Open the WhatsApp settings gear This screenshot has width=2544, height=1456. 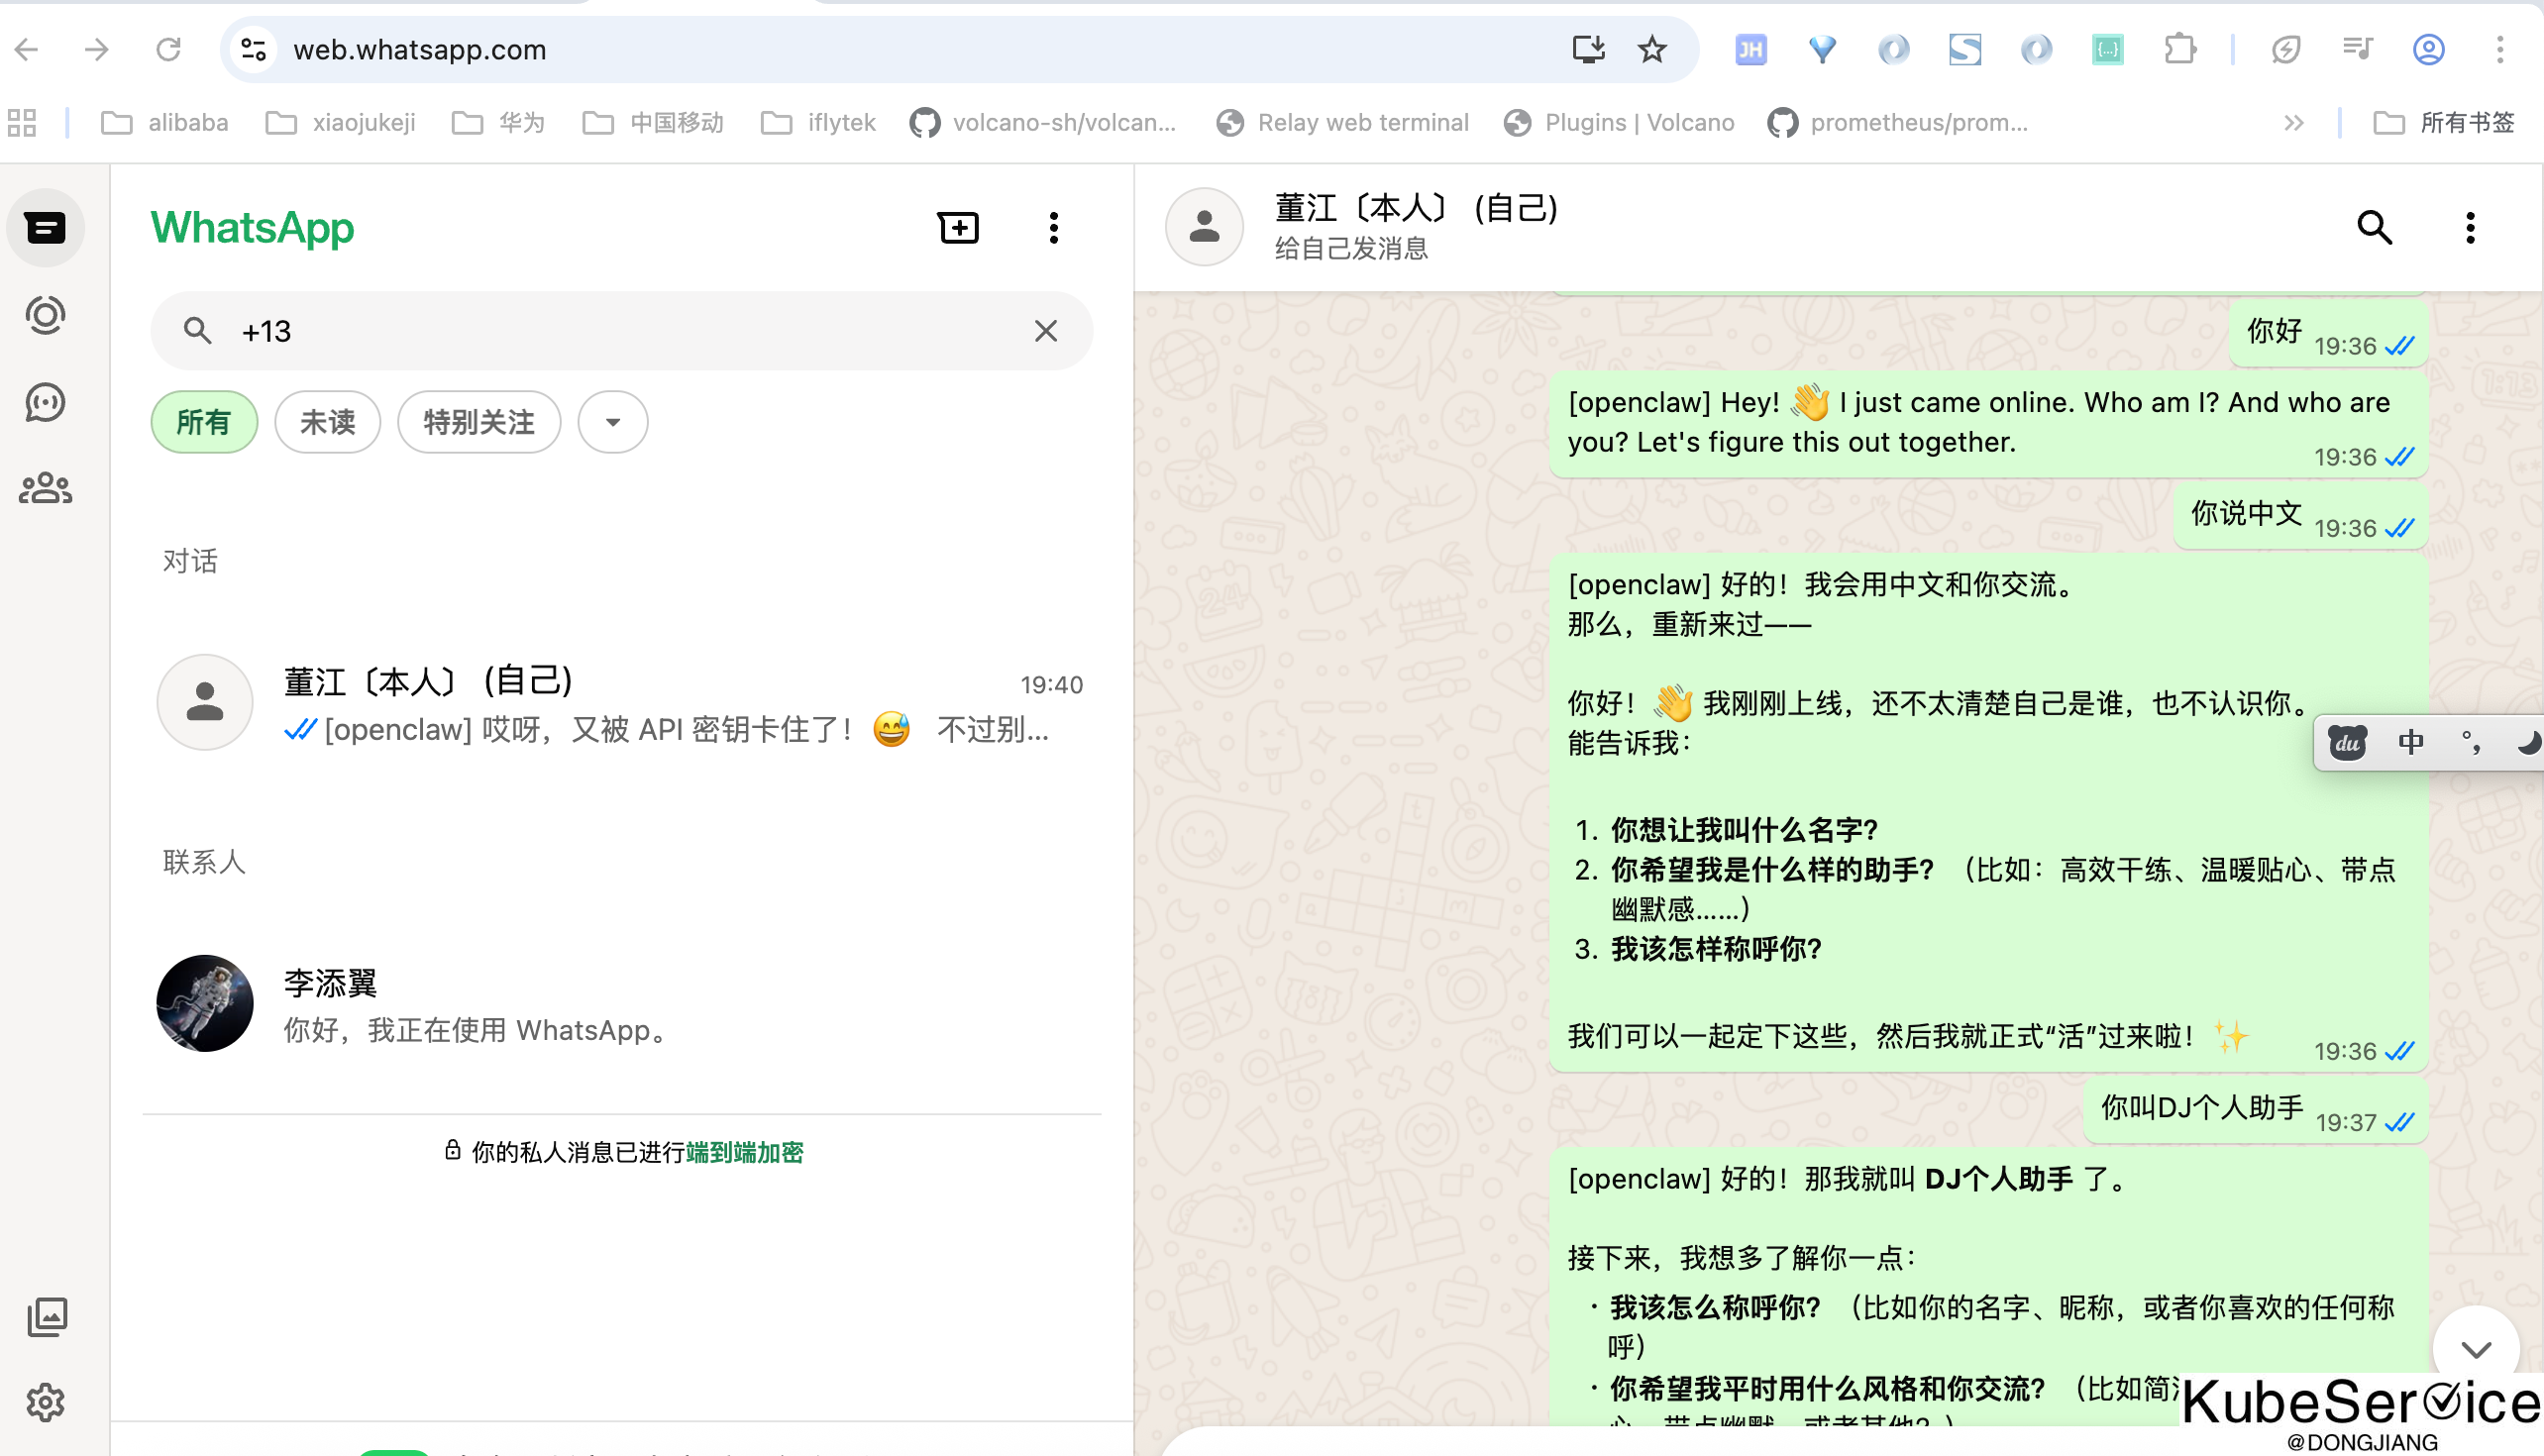[45, 1402]
